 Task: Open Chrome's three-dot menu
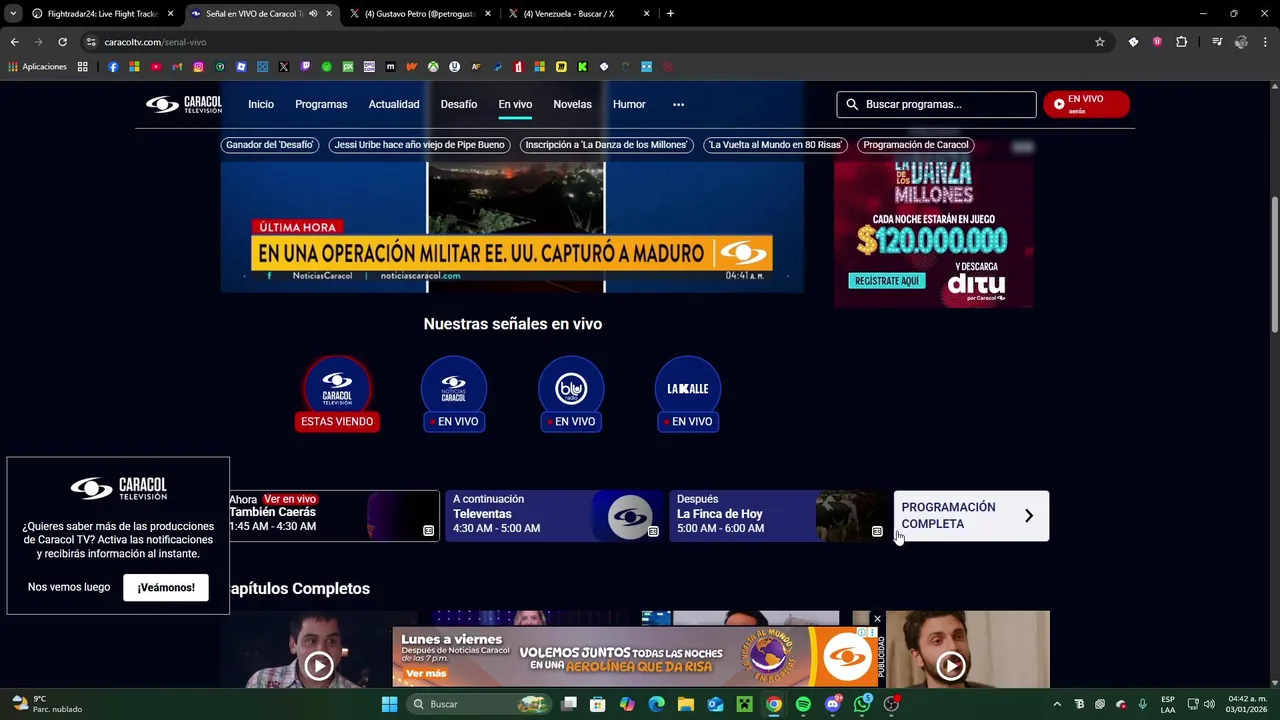(x=1266, y=42)
